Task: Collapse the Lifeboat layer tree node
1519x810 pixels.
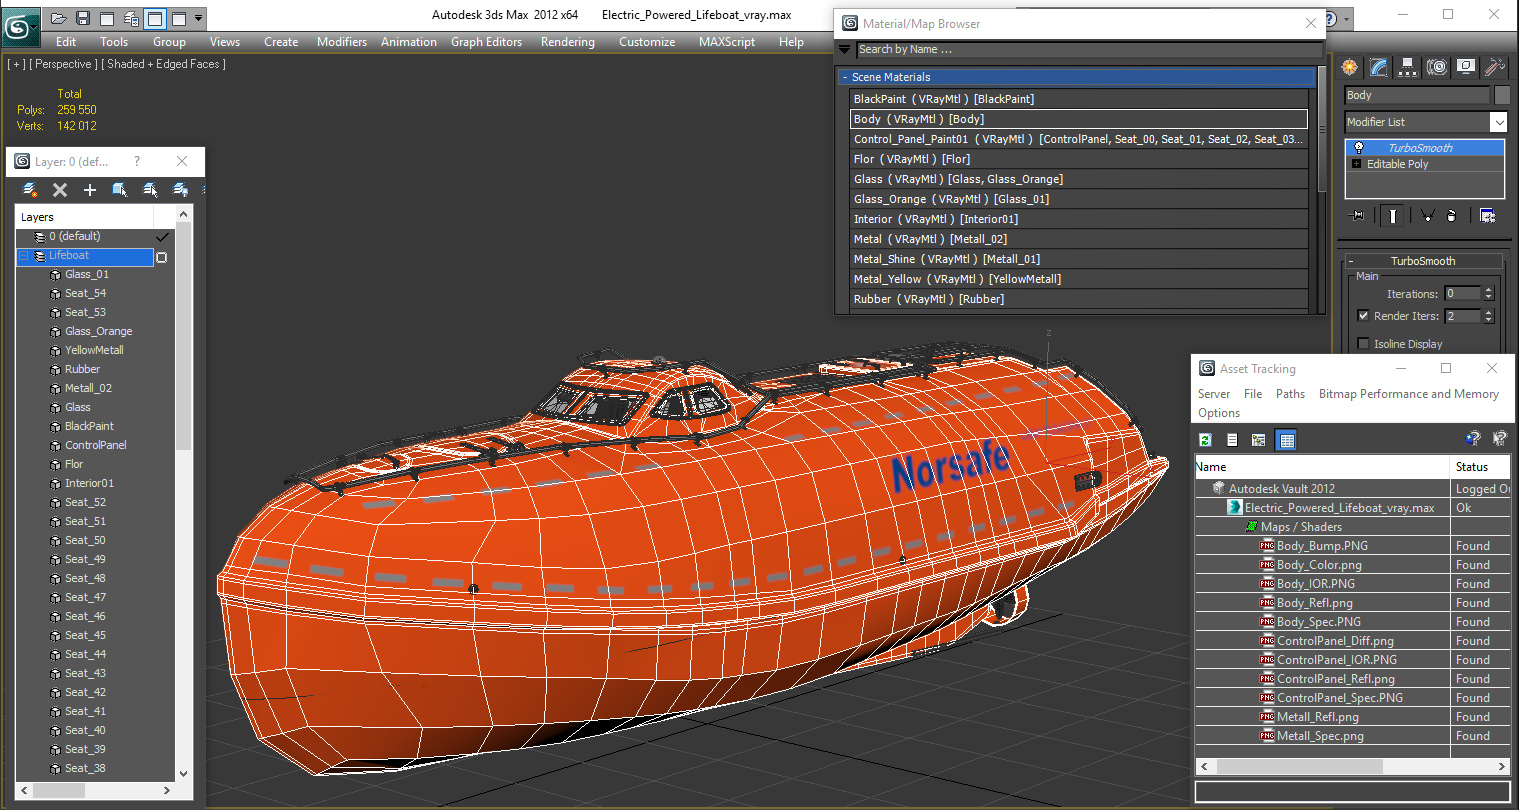Action: [24, 256]
